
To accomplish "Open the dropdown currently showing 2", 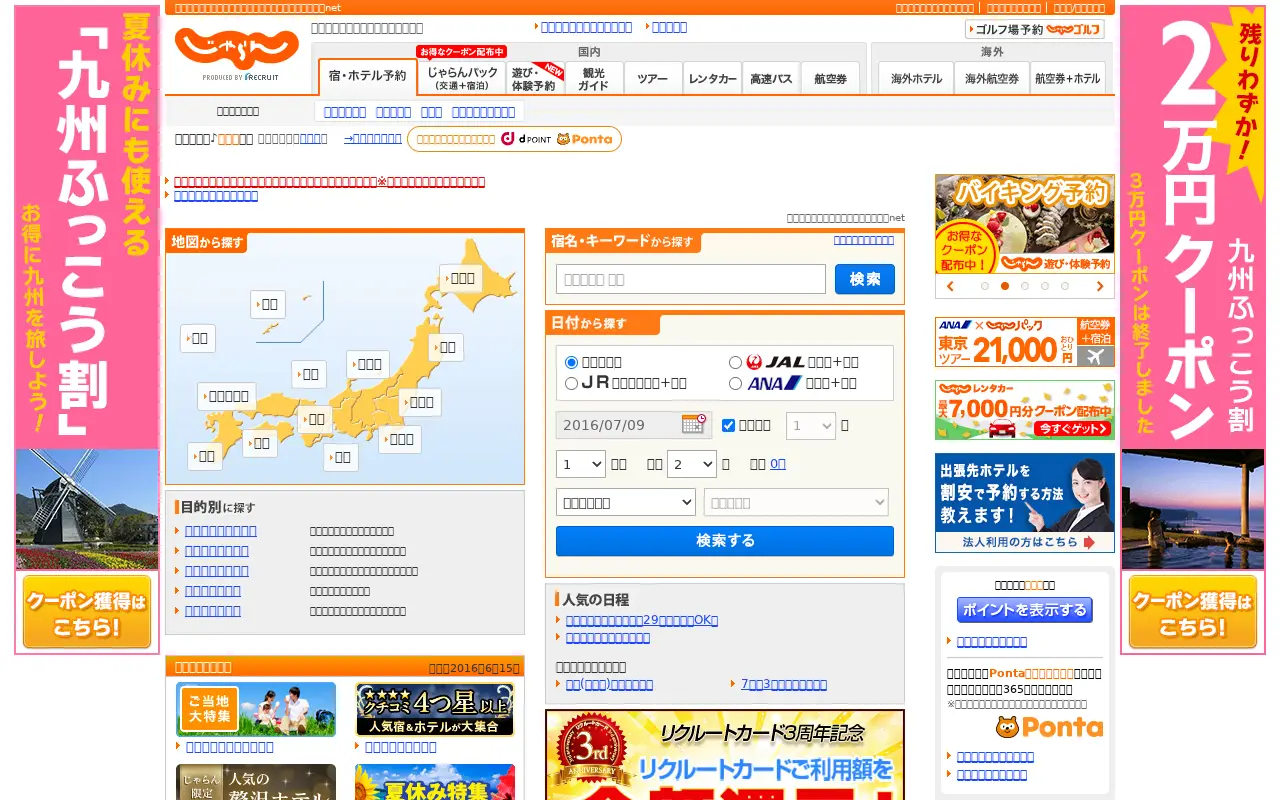I will [x=692, y=464].
